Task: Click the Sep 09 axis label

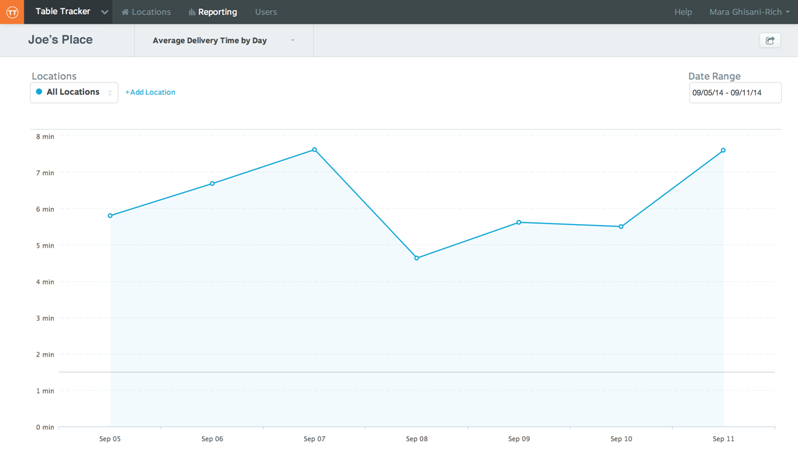Action: click(x=519, y=438)
